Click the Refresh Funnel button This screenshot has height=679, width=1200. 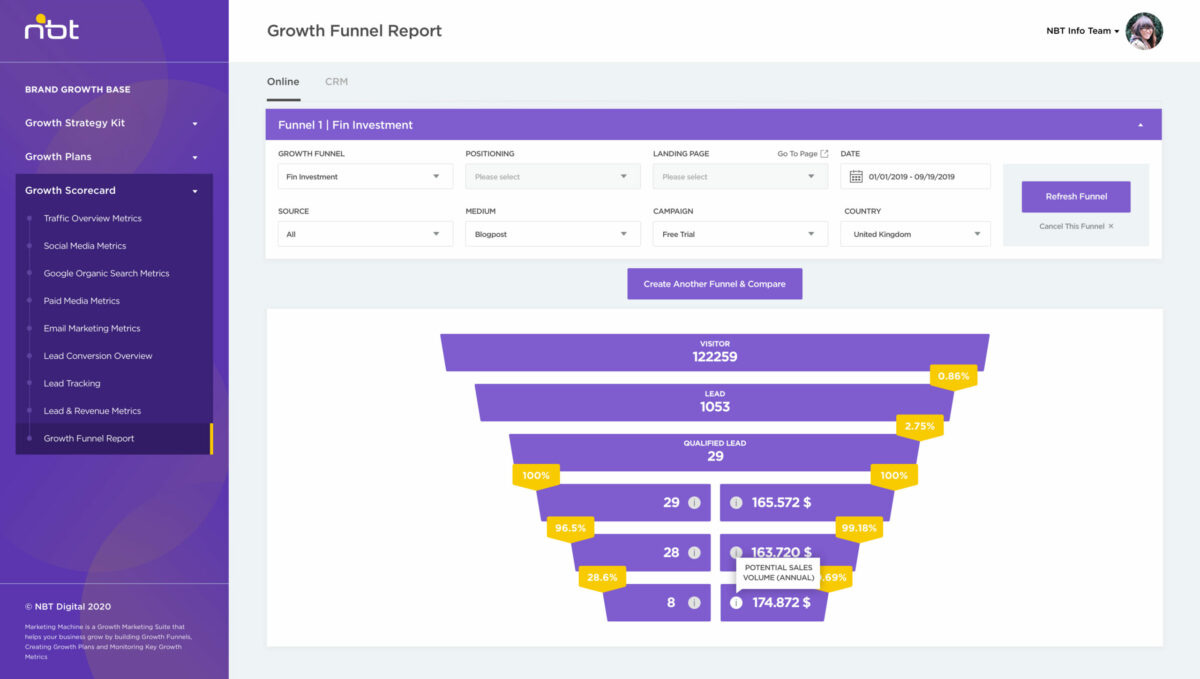[1075, 197]
